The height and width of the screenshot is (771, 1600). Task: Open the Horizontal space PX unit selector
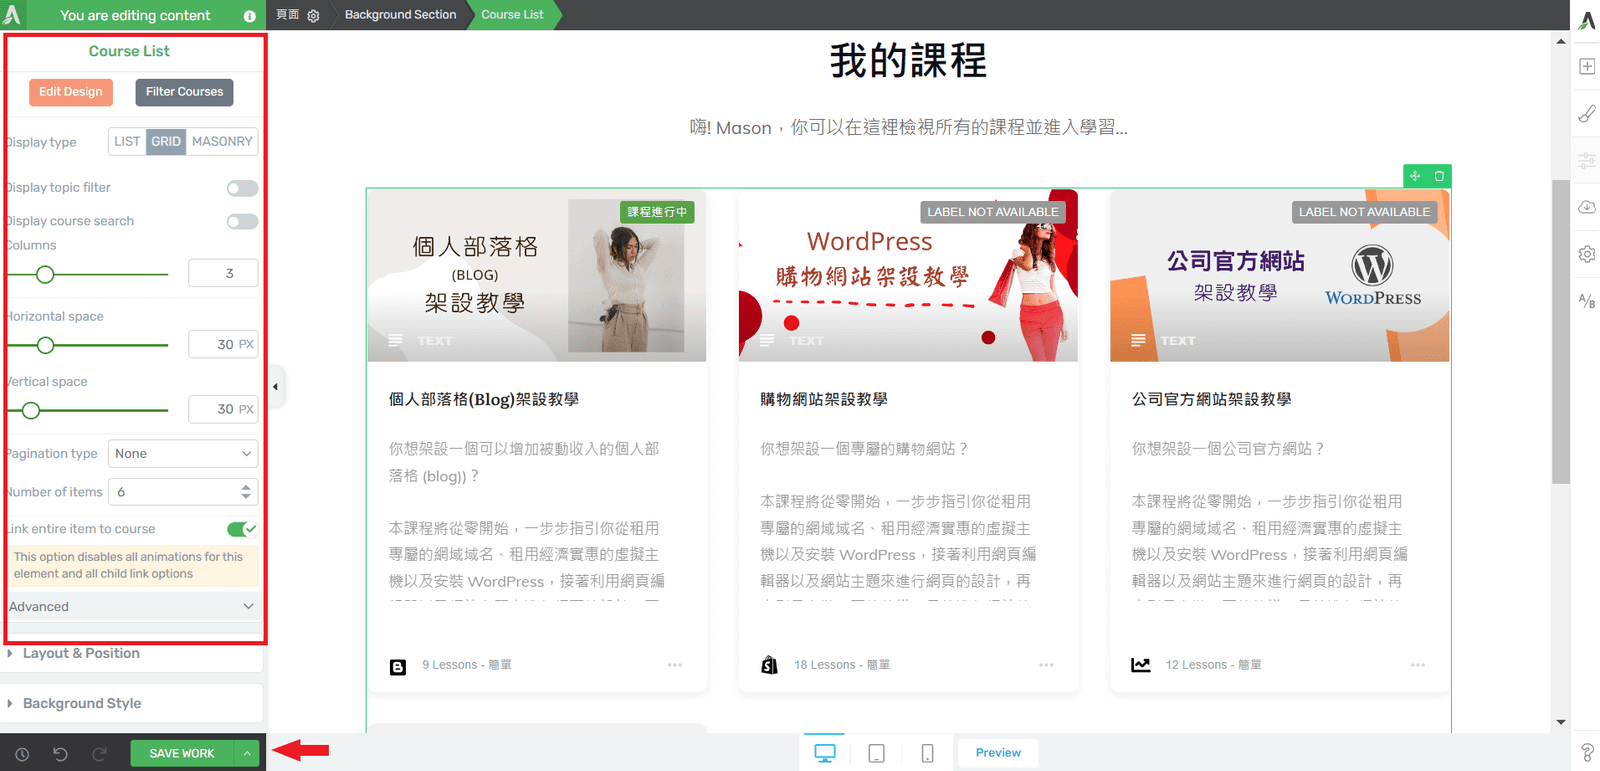246,344
